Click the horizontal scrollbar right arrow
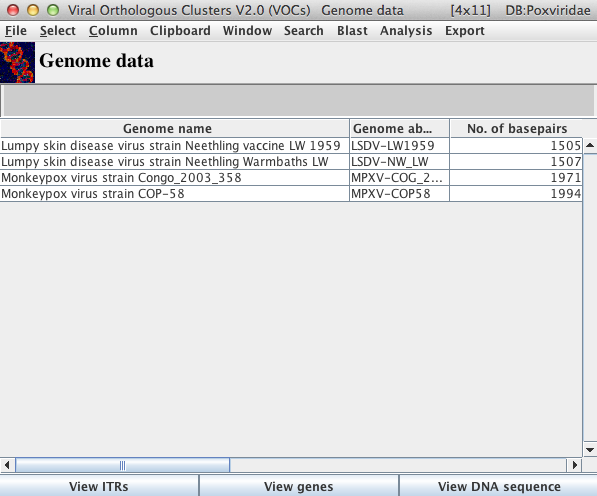This screenshot has width=597, height=496. click(x=575, y=465)
